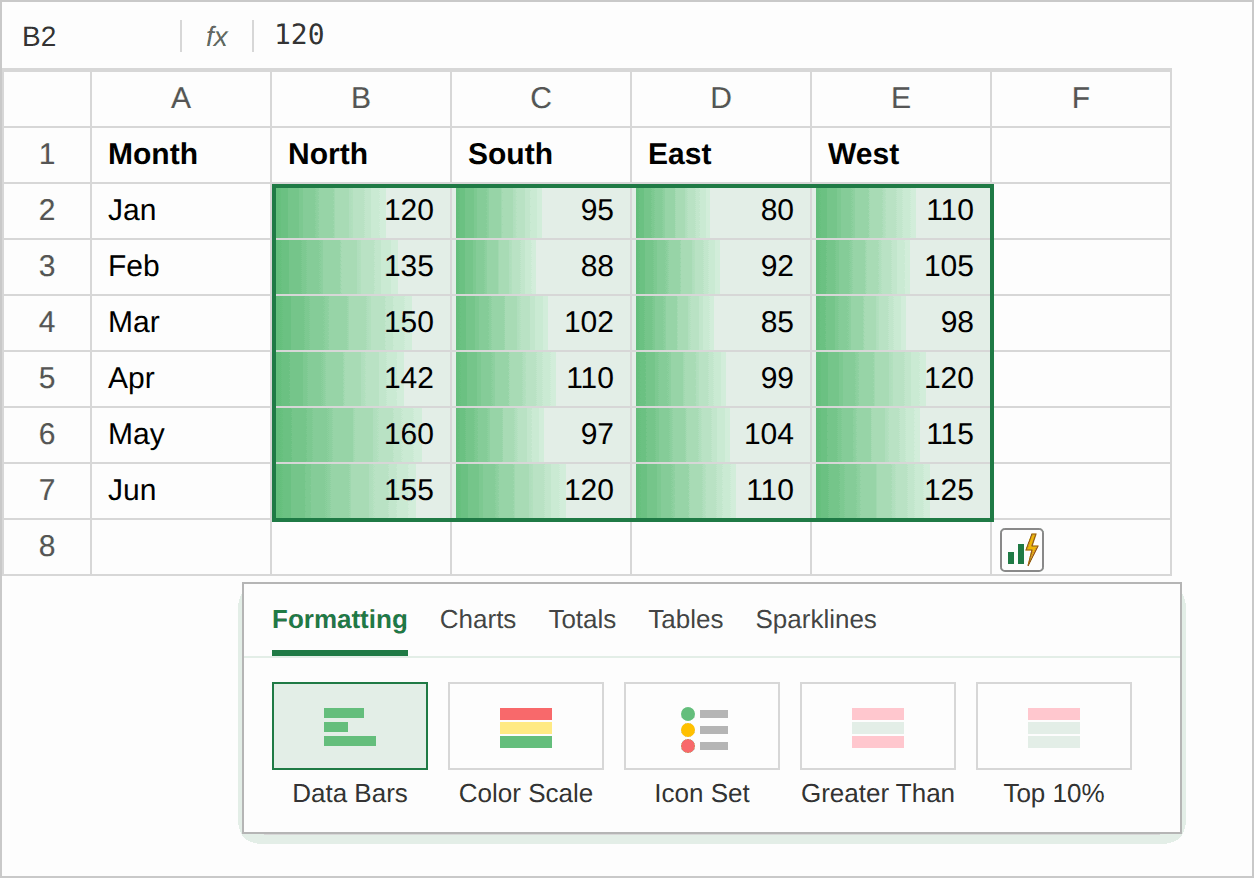Apply the Color Scale formatting option
Viewport: 1254px width, 878px height.
click(x=526, y=745)
